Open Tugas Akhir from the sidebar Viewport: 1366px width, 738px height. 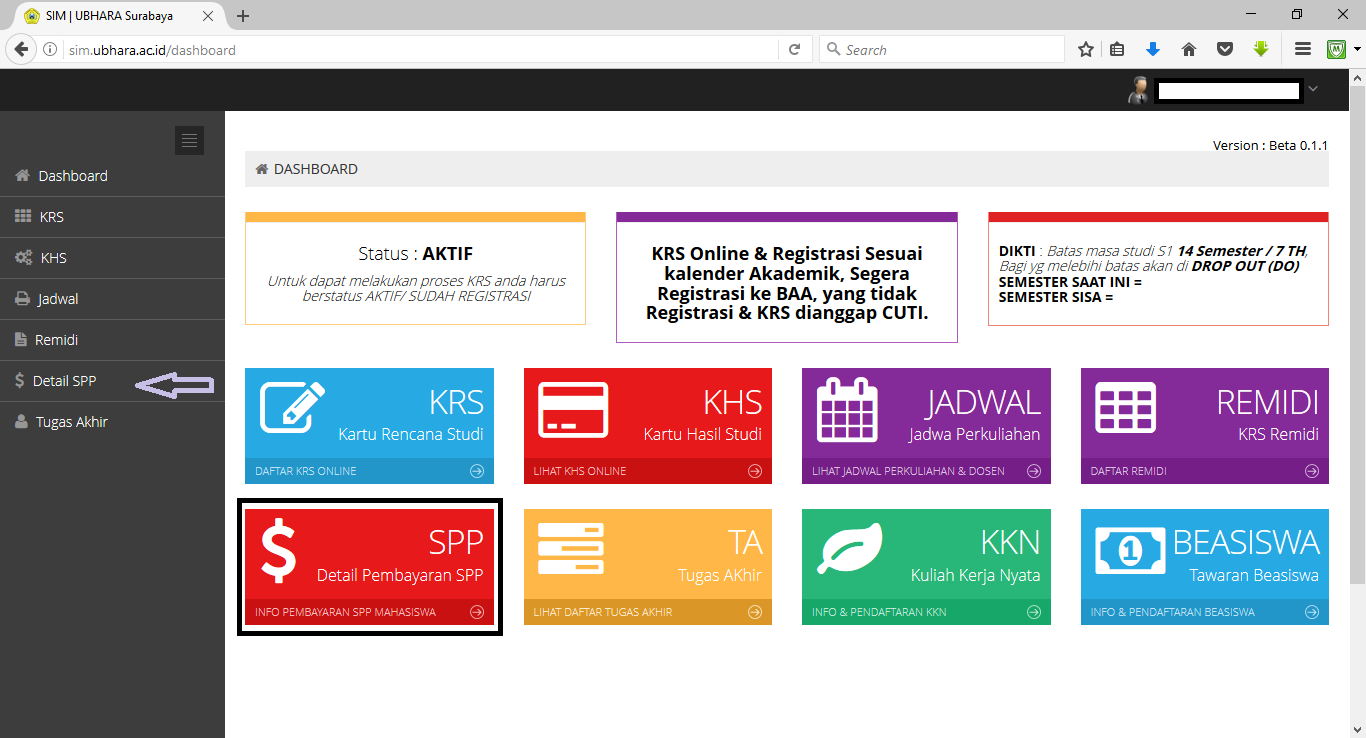[71, 422]
